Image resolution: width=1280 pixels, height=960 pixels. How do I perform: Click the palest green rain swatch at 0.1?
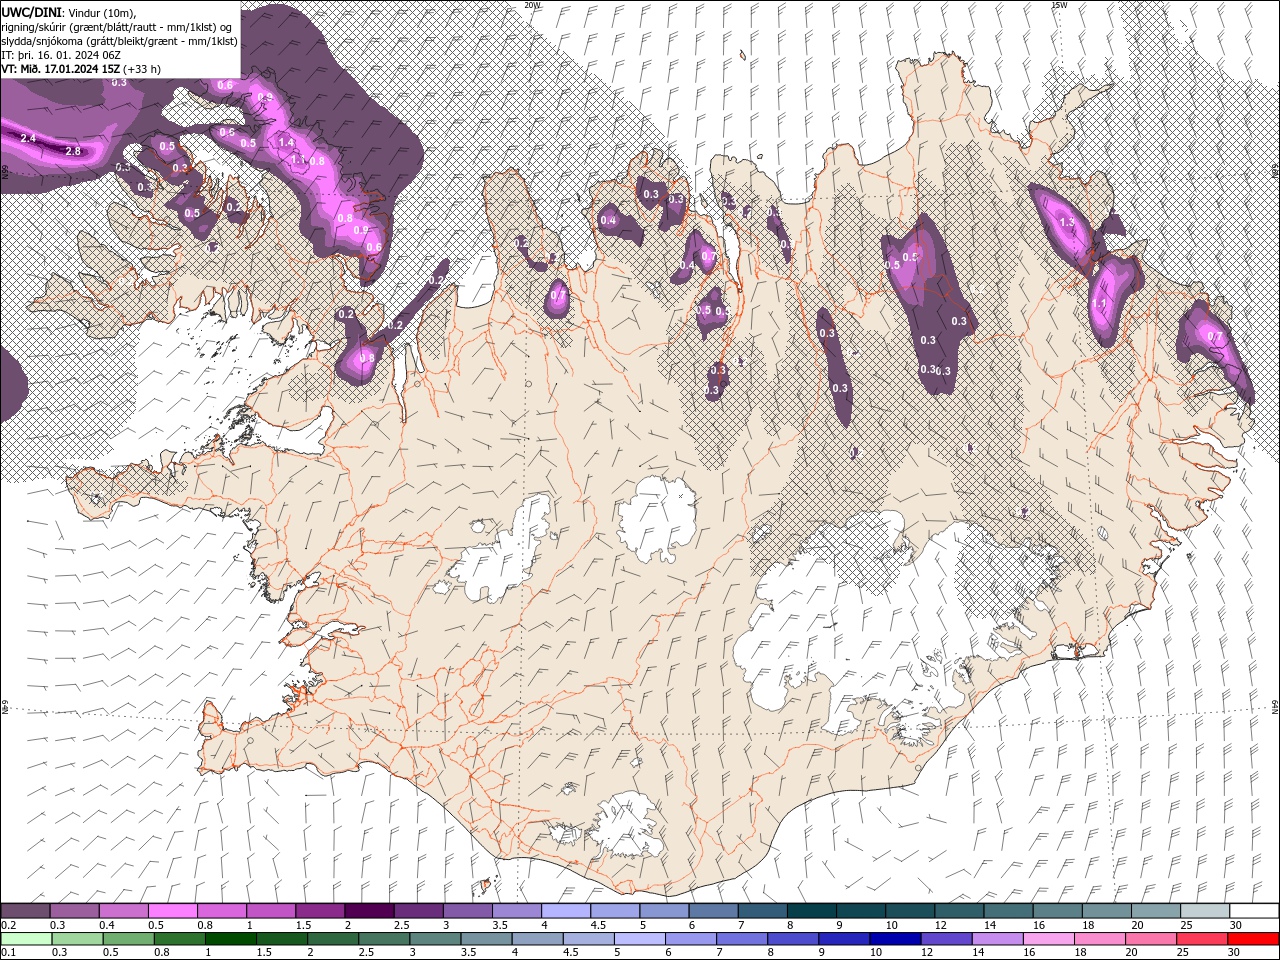tap(27, 938)
